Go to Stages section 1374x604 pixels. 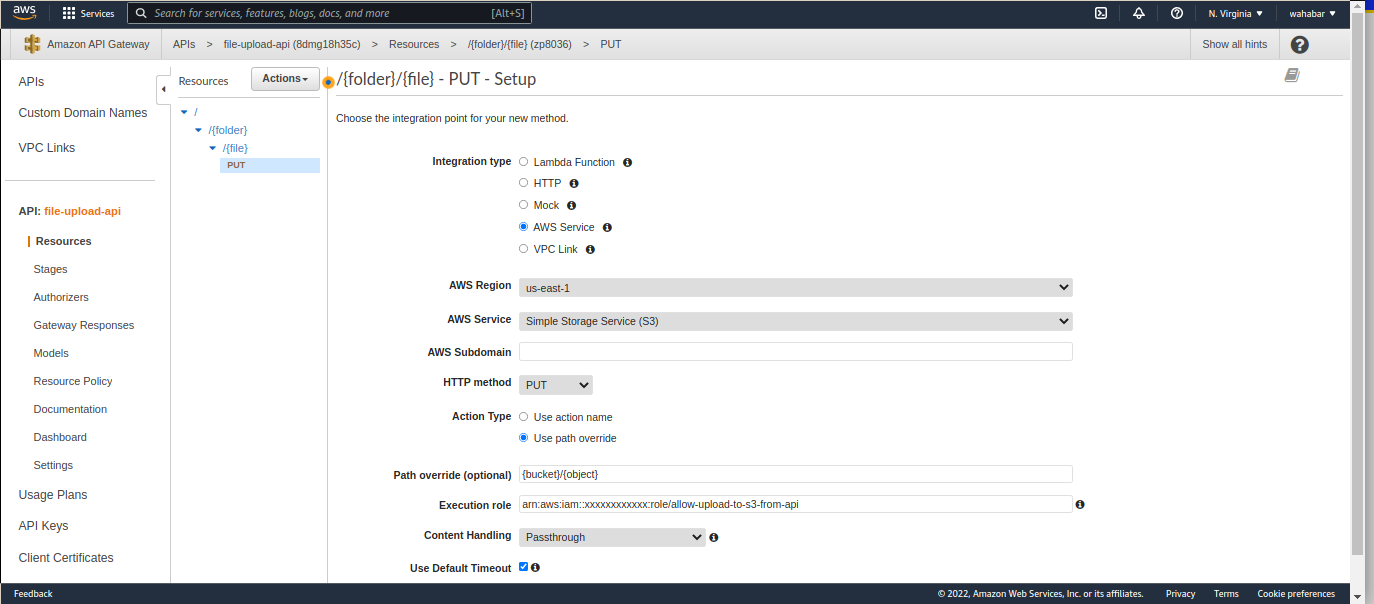(x=50, y=270)
